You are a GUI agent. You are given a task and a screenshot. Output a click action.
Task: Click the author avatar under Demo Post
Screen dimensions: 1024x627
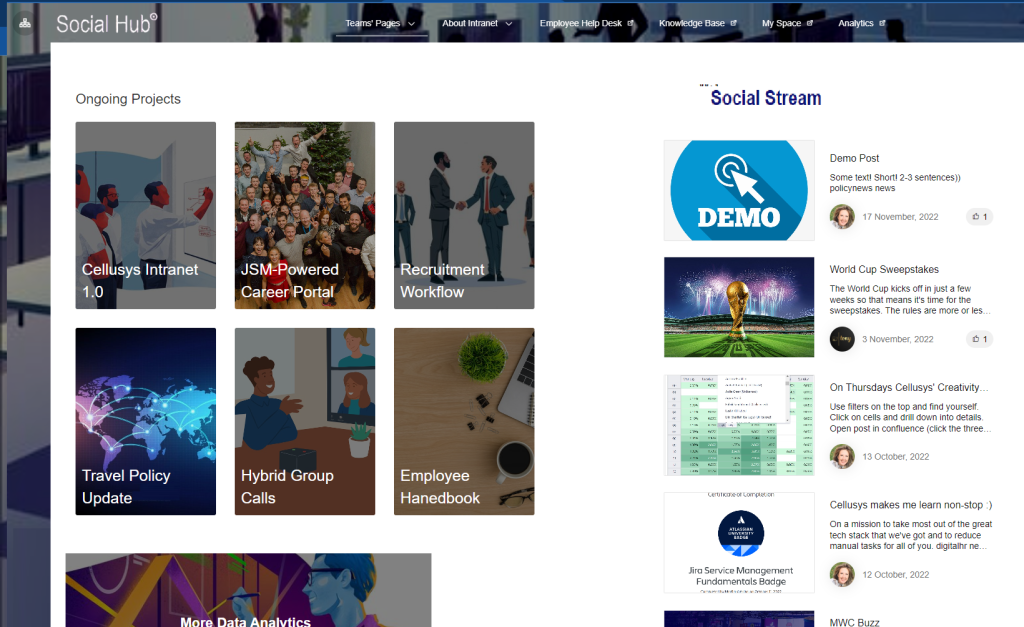coord(842,217)
